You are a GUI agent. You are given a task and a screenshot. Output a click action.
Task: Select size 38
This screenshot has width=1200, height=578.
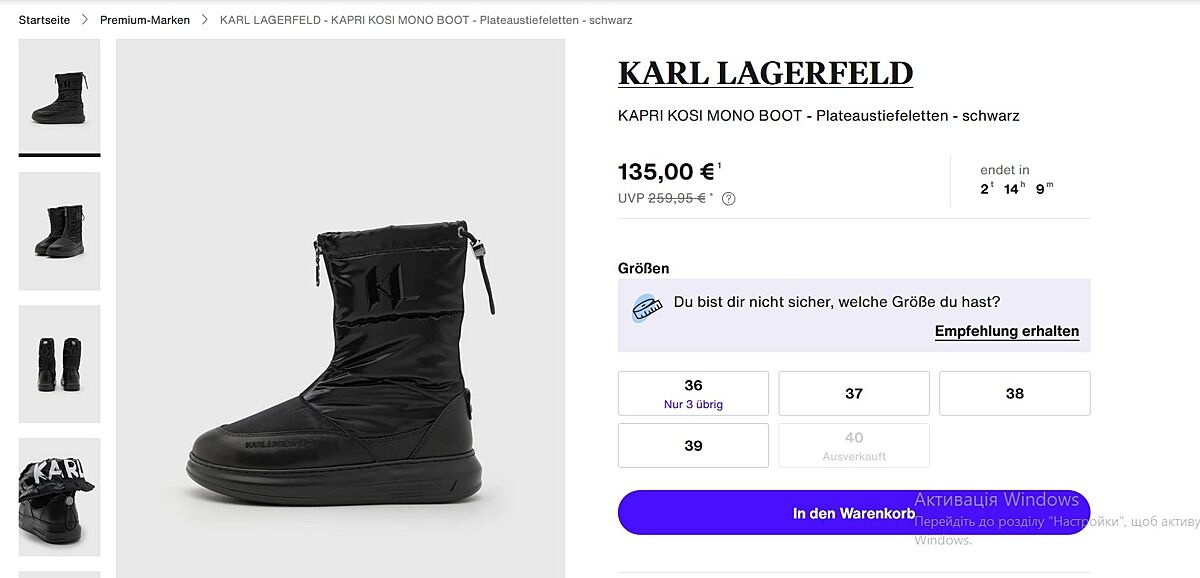pos(1014,393)
